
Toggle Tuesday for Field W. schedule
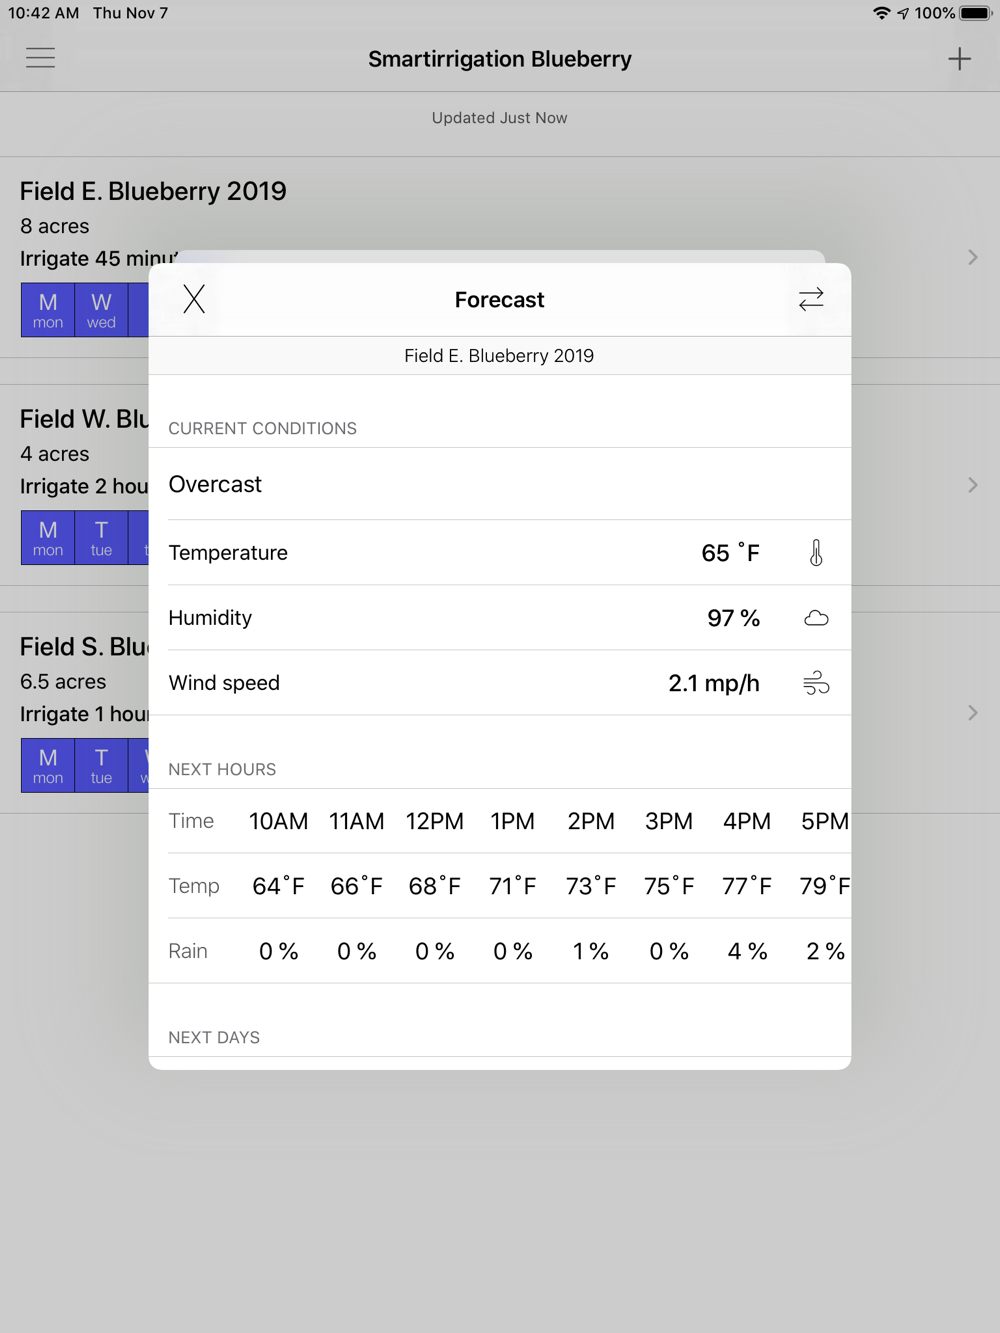101,538
